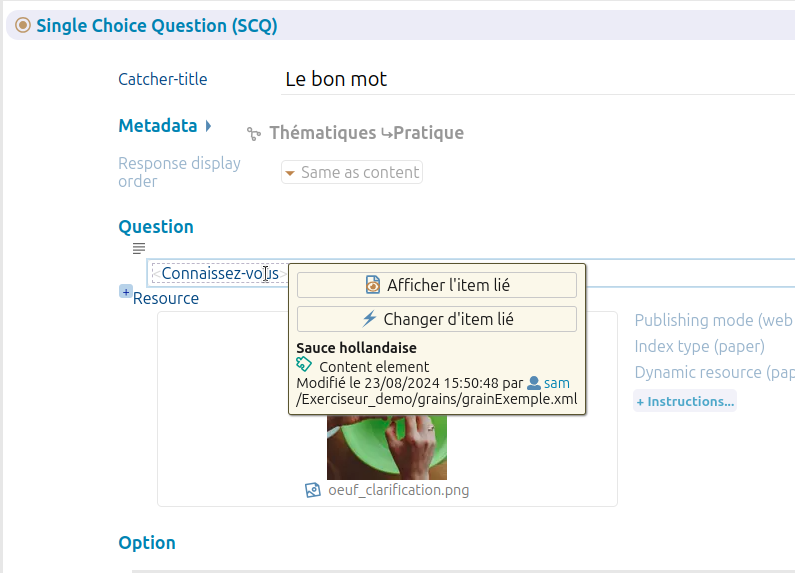Open the + Instructions... button
Screen dimensions: 795x573
pos(685,401)
